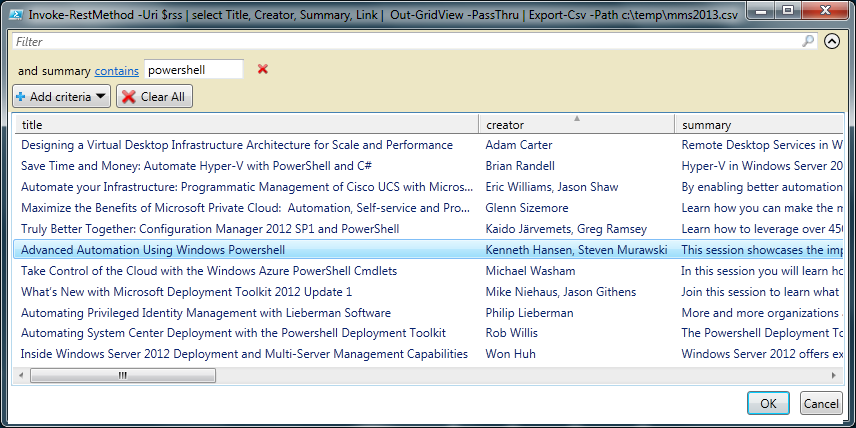Screen dimensions: 856x428
Task: Click inside the Filter search box
Action: pos(400,42)
